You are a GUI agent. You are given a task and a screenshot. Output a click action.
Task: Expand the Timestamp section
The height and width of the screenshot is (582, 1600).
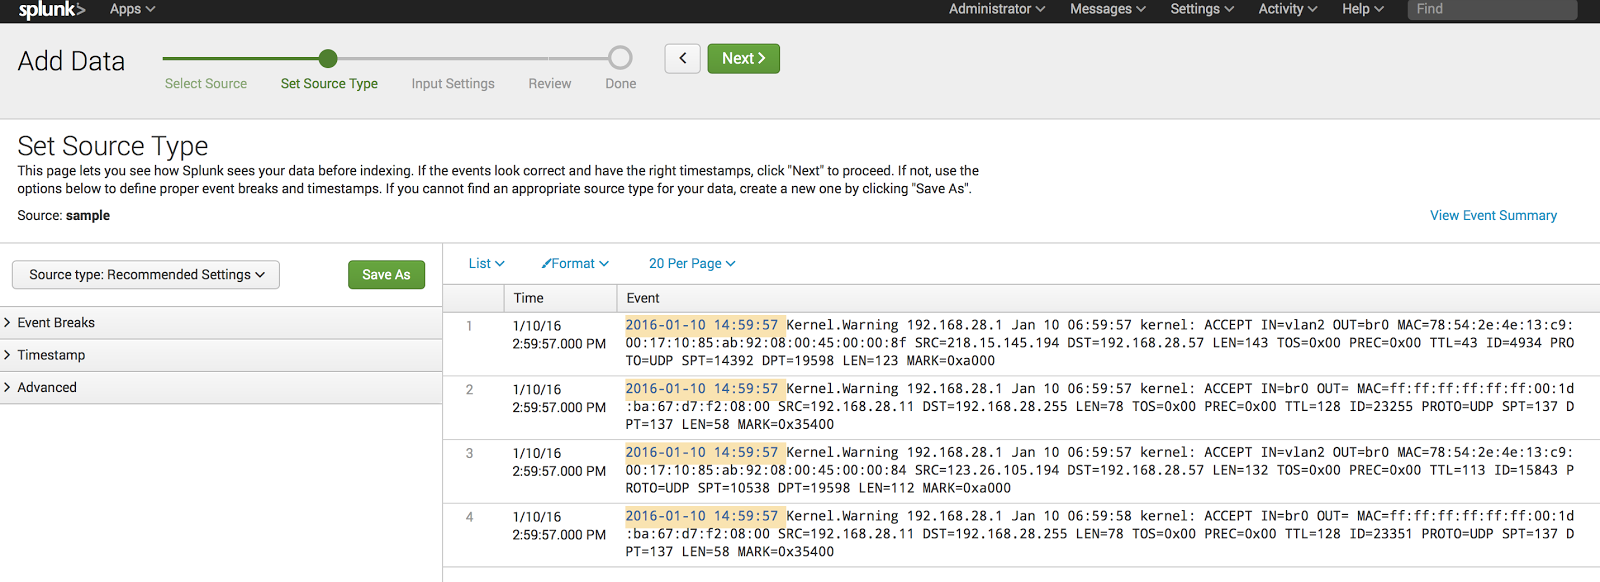click(x=221, y=355)
